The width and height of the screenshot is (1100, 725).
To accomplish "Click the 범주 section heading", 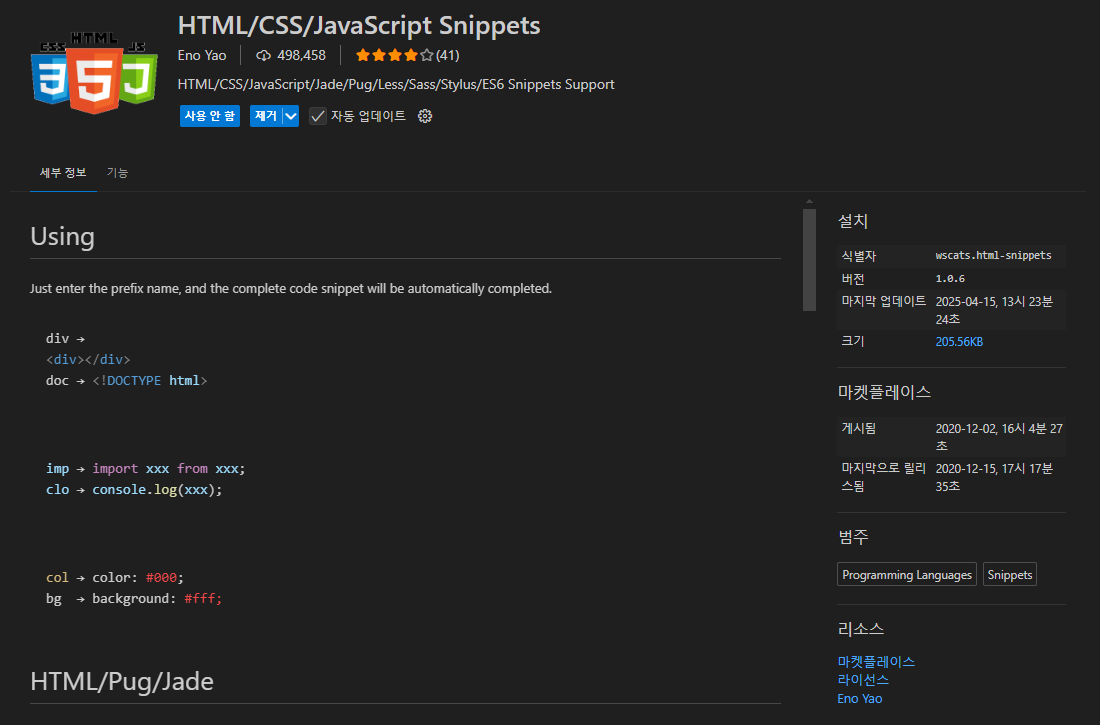I will click(853, 537).
